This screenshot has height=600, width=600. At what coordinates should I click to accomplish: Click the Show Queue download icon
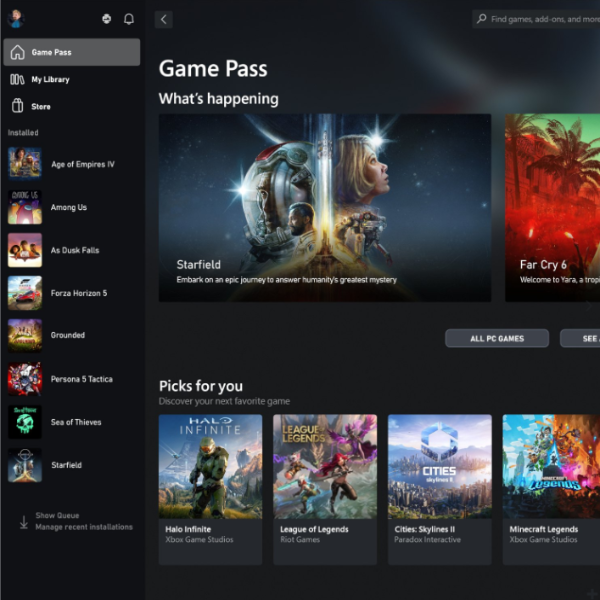tap(23, 522)
